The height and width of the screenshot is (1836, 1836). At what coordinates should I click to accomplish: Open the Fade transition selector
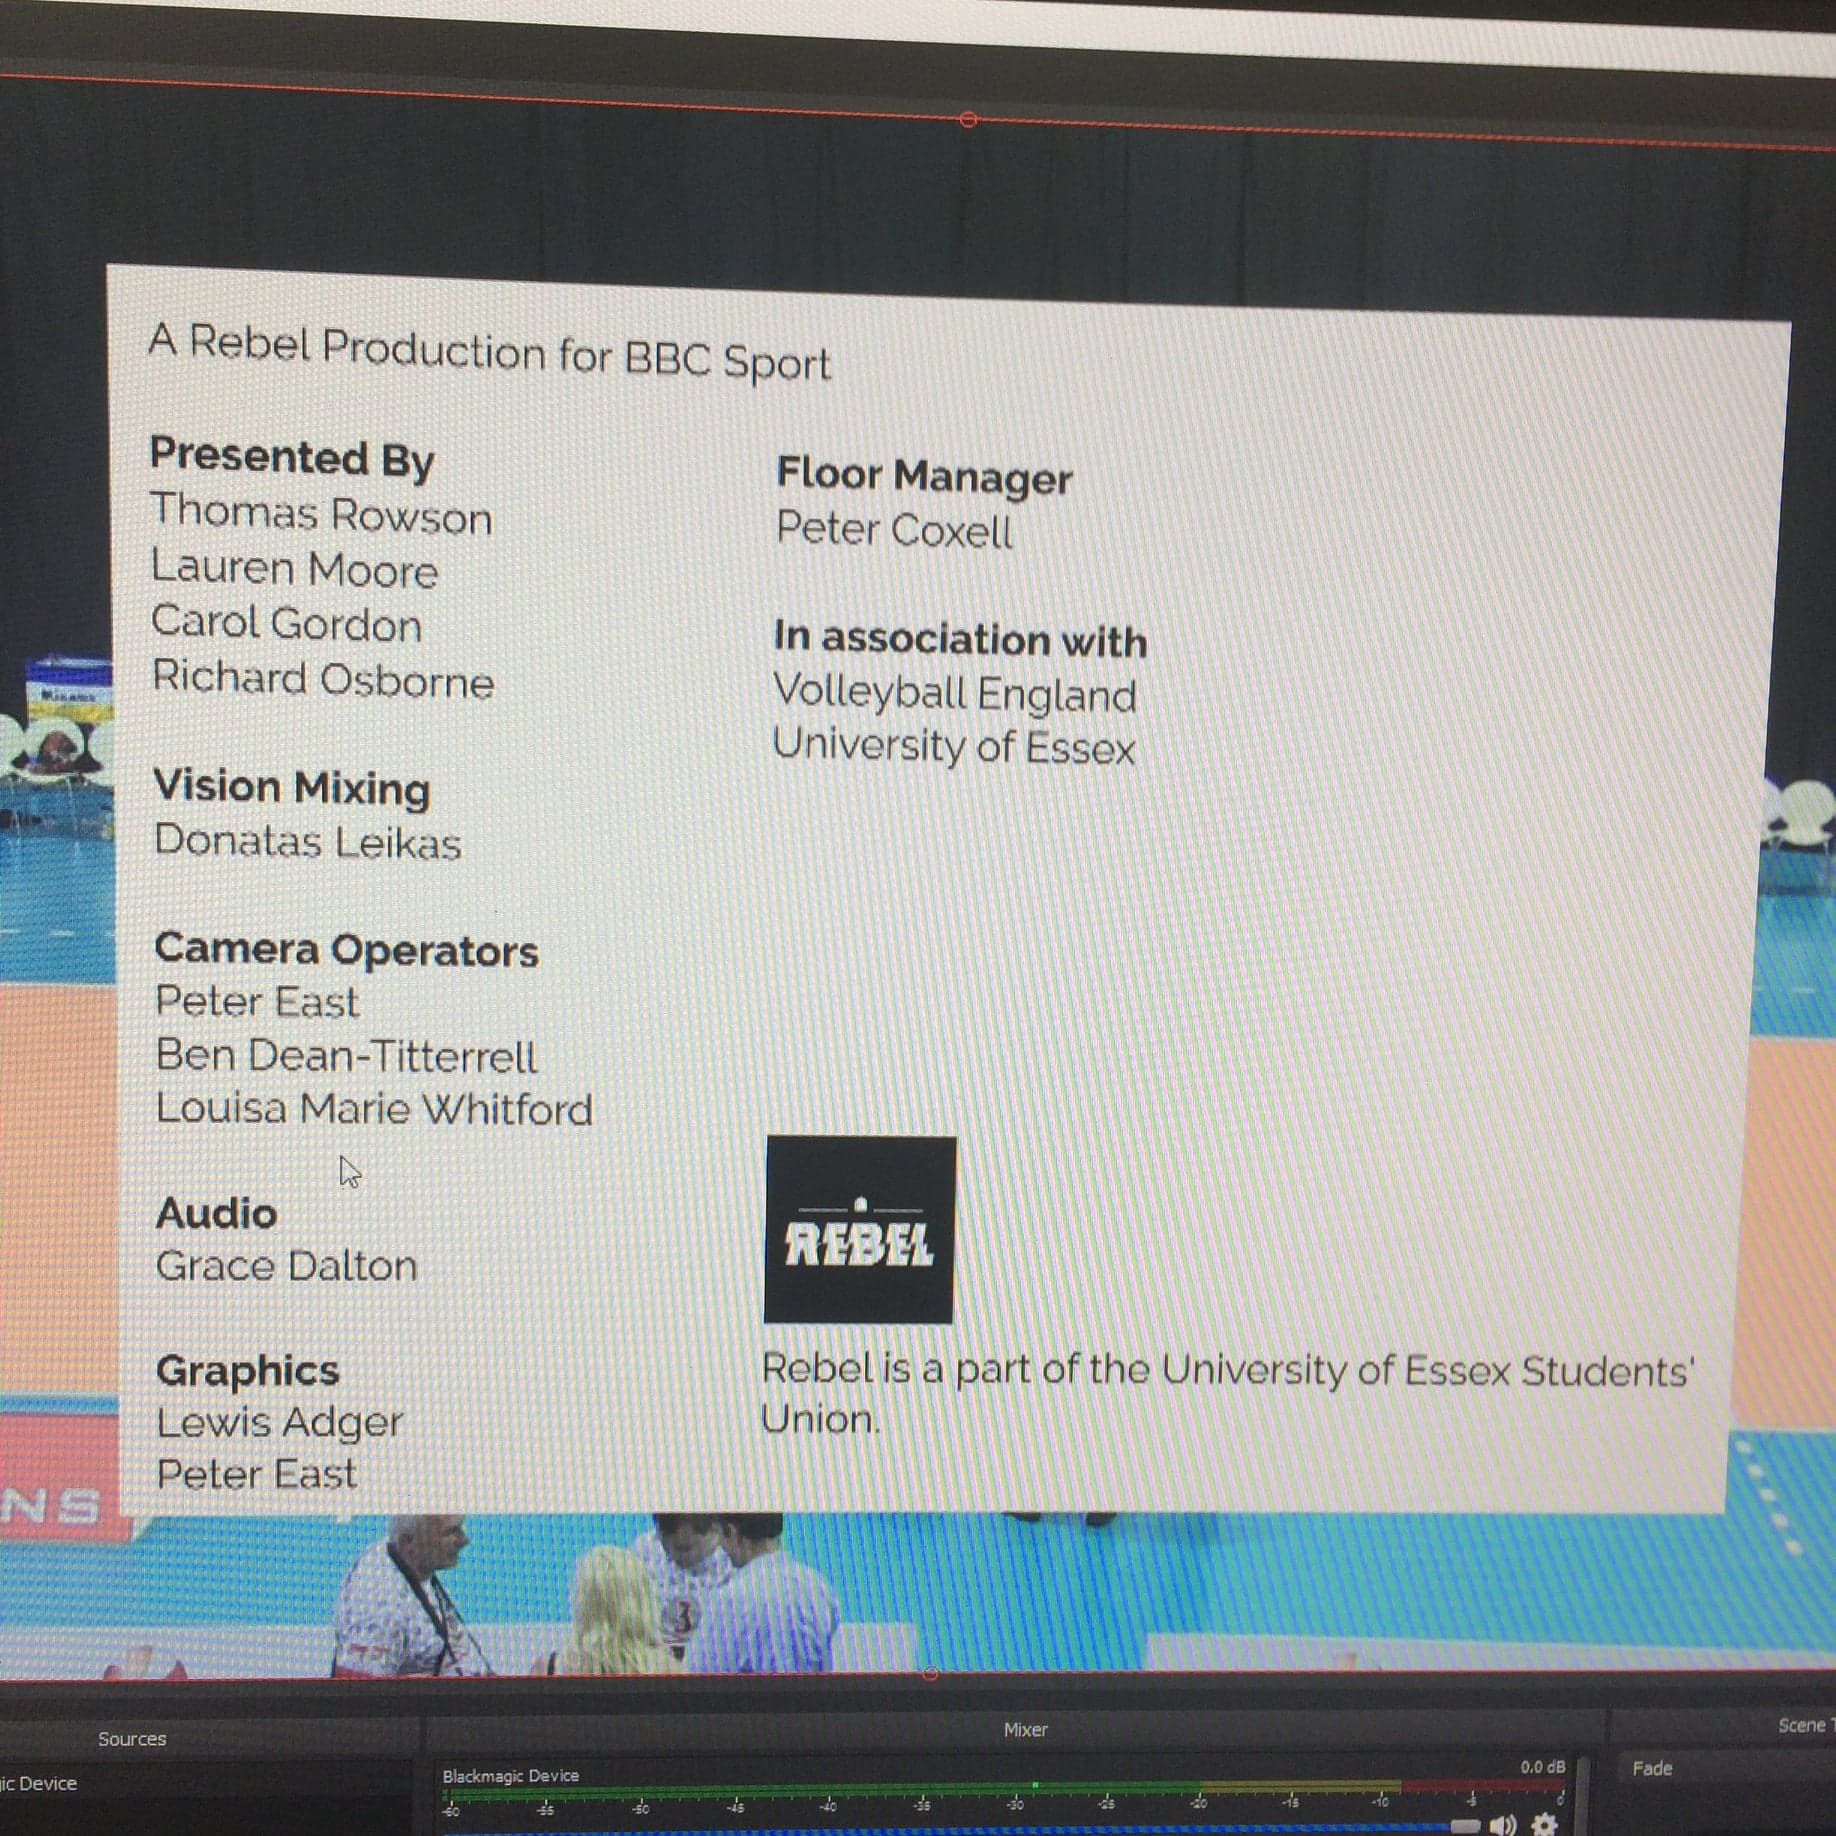click(x=1654, y=1769)
